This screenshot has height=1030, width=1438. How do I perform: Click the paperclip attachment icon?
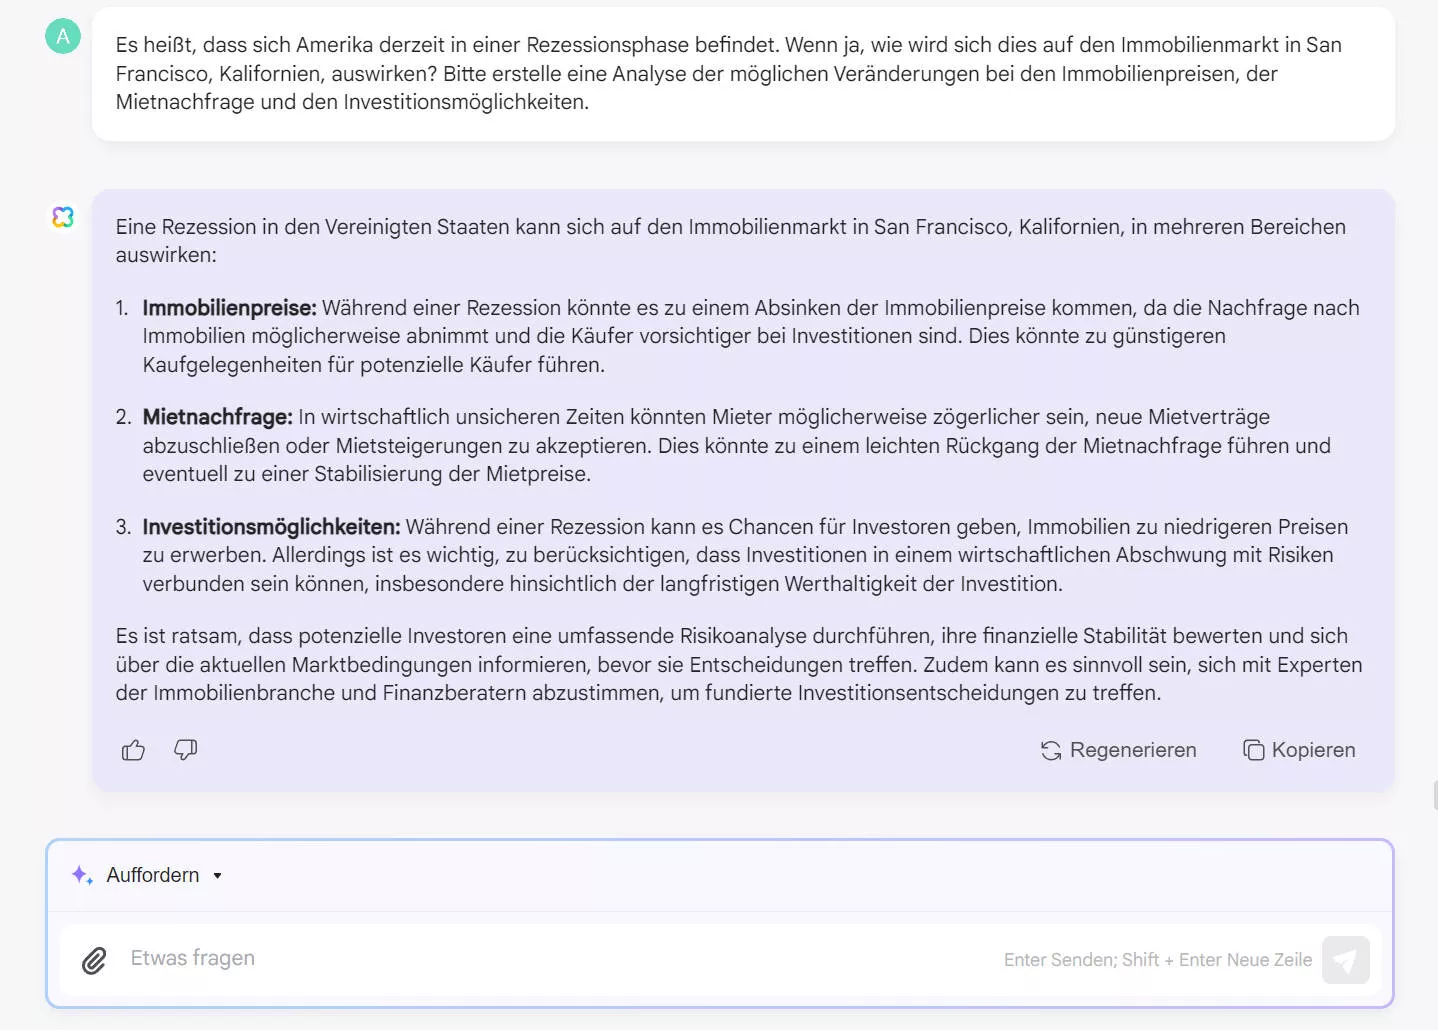pyautogui.click(x=94, y=960)
